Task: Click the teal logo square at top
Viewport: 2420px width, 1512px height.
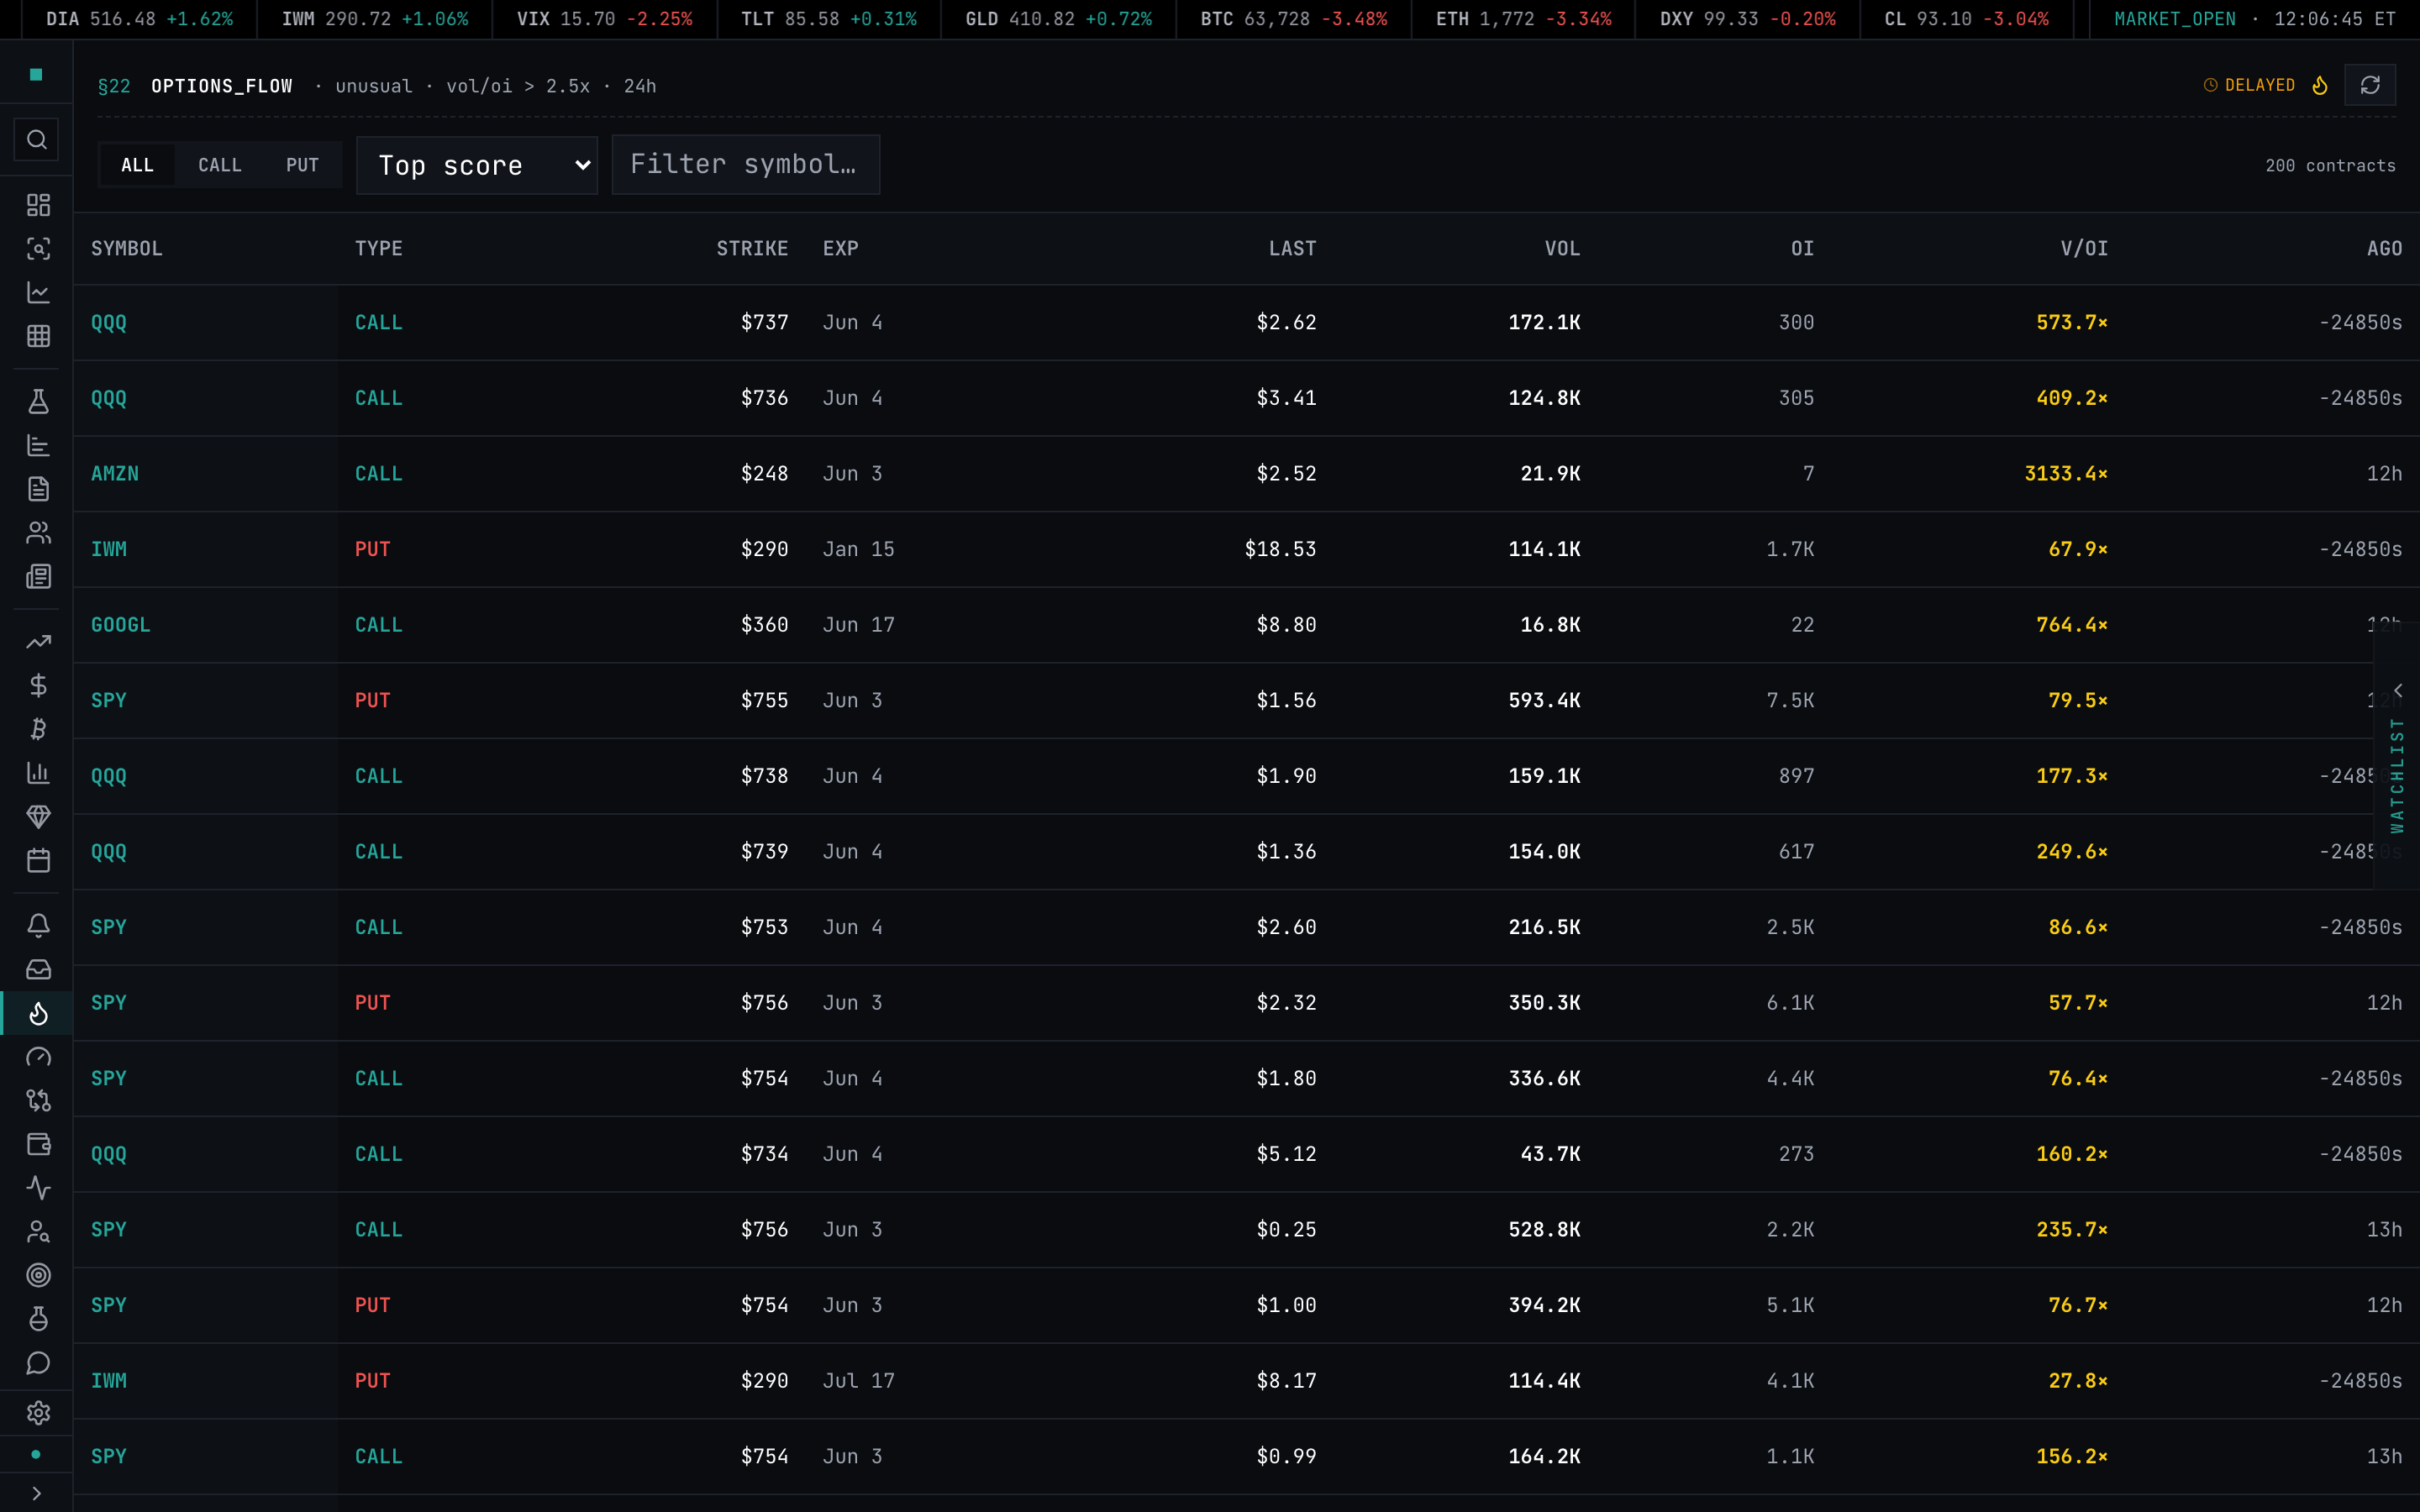Action: pos(36,74)
